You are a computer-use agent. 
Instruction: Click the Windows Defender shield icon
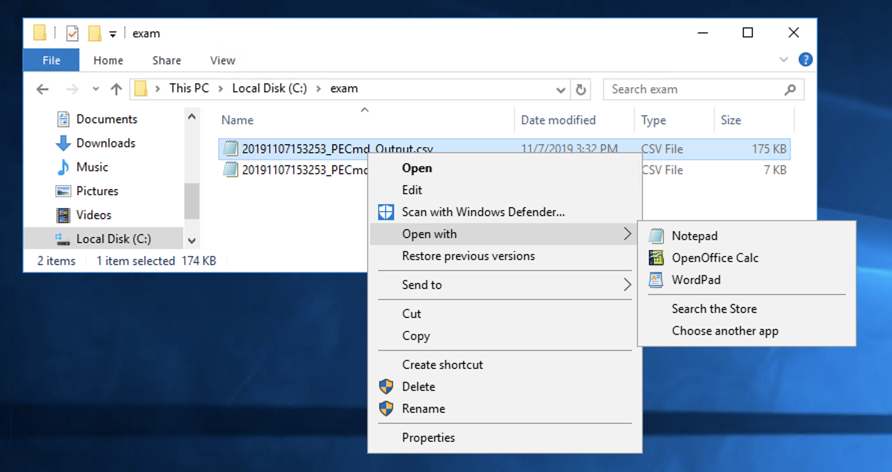tap(386, 212)
